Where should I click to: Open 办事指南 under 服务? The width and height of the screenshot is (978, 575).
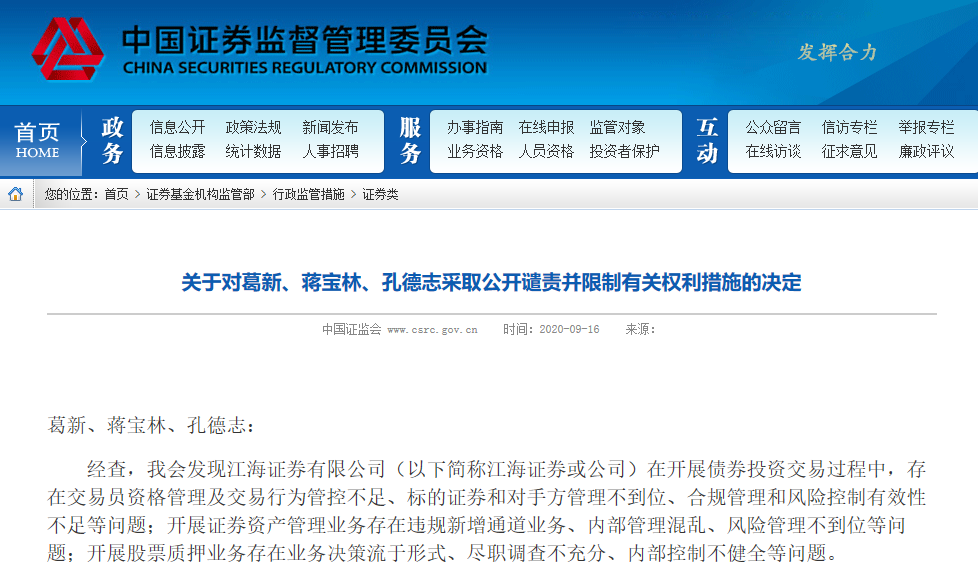[474, 128]
